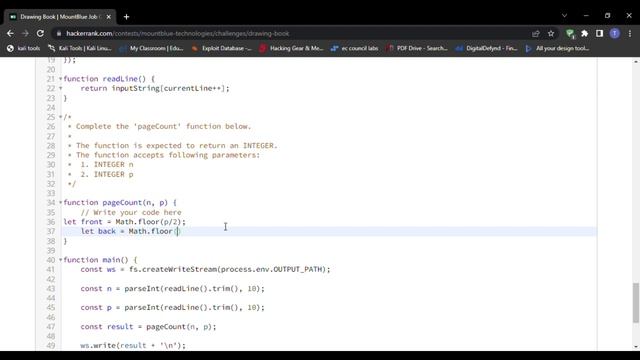Click "Complete the 'pageCount' function below" comment

pos(164,127)
